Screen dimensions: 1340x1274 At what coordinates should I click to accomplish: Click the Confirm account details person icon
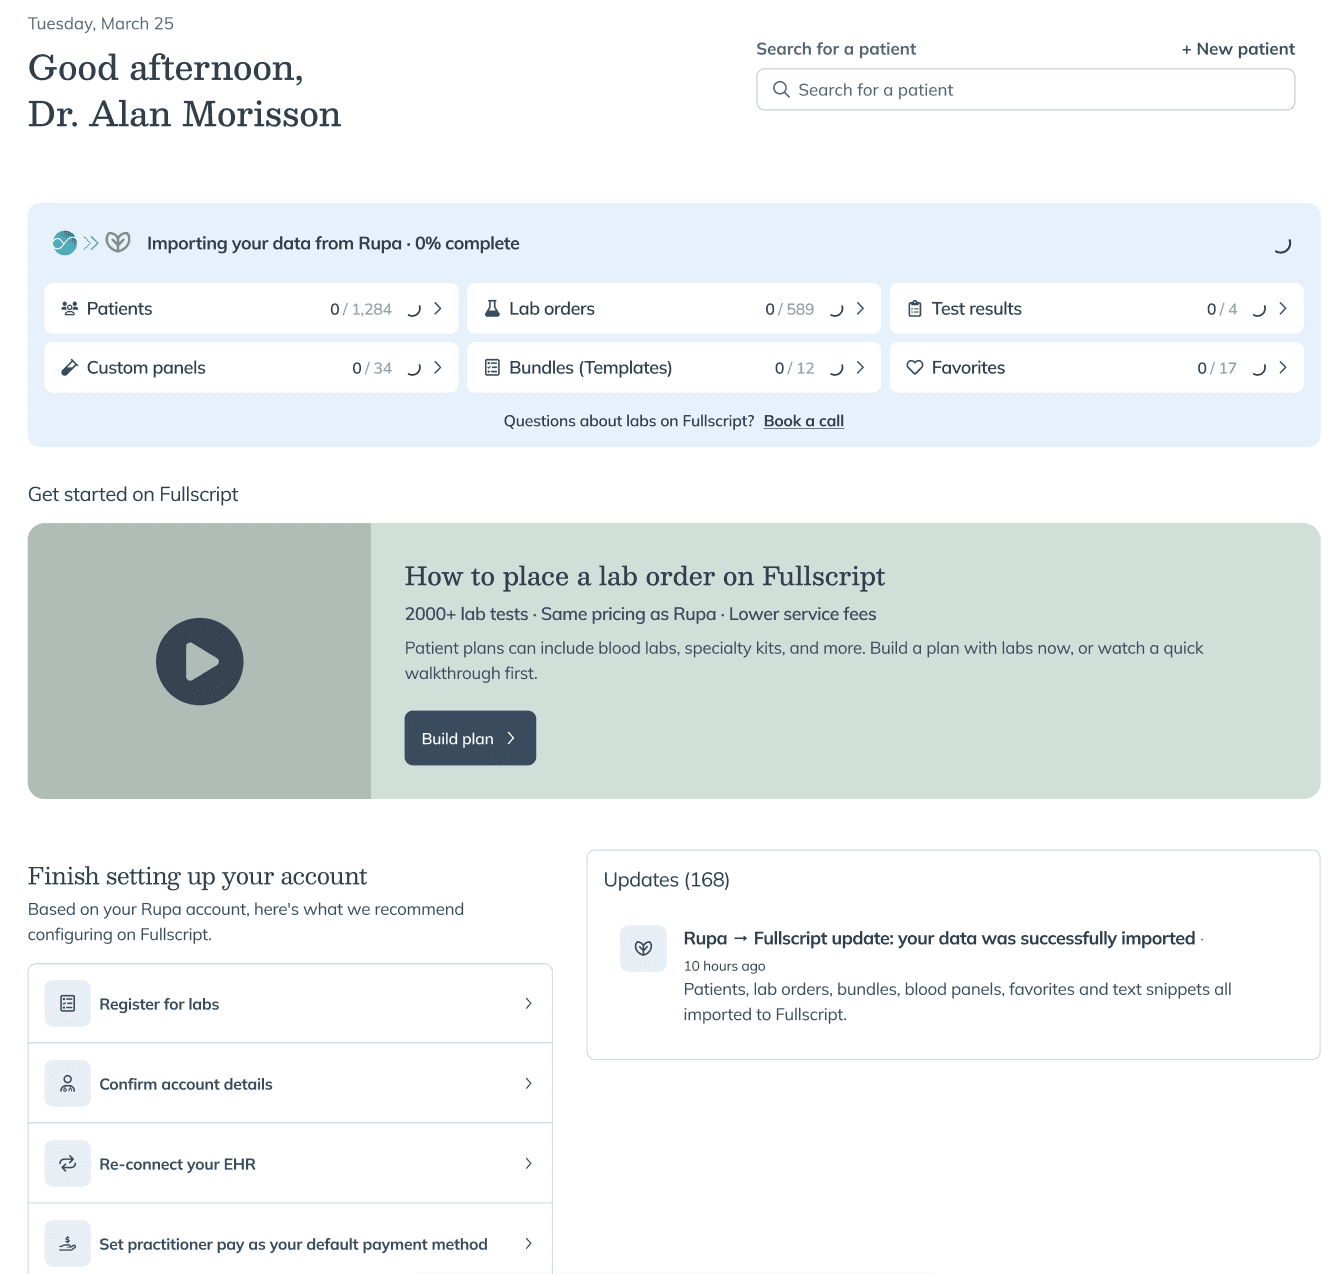click(x=68, y=1084)
